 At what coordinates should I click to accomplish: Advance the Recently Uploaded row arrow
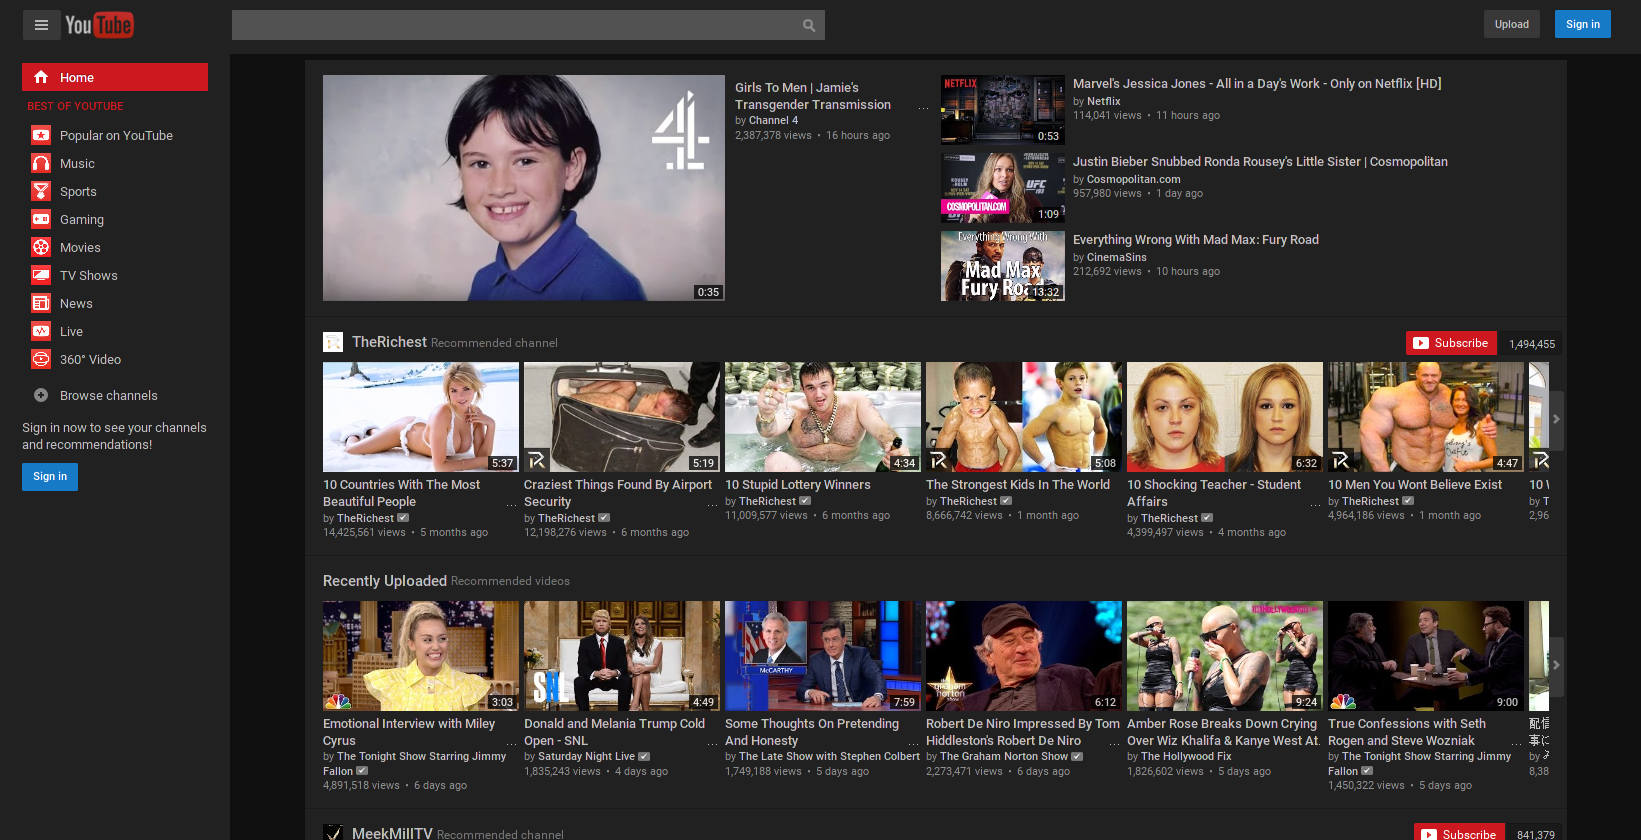pyautogui.click(x=1556, y=664)
